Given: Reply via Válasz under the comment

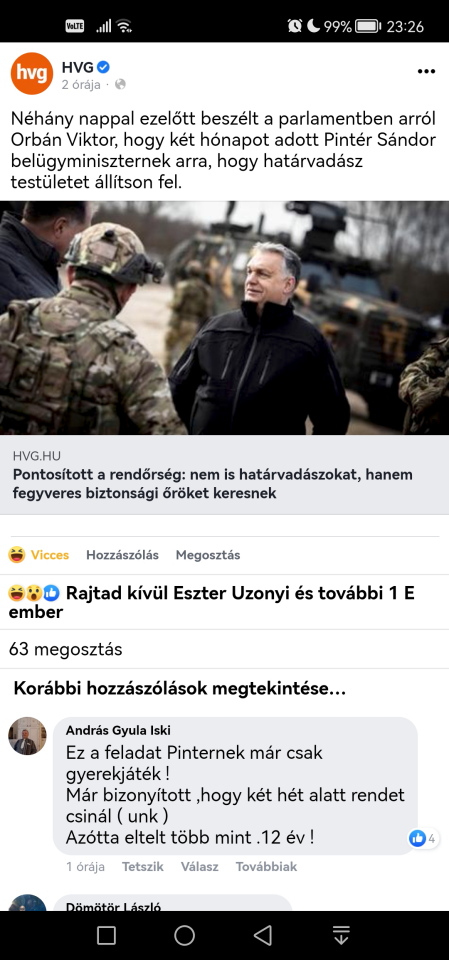Looking at the screenshot, I should pyautogui.click(x=200, y=866).
